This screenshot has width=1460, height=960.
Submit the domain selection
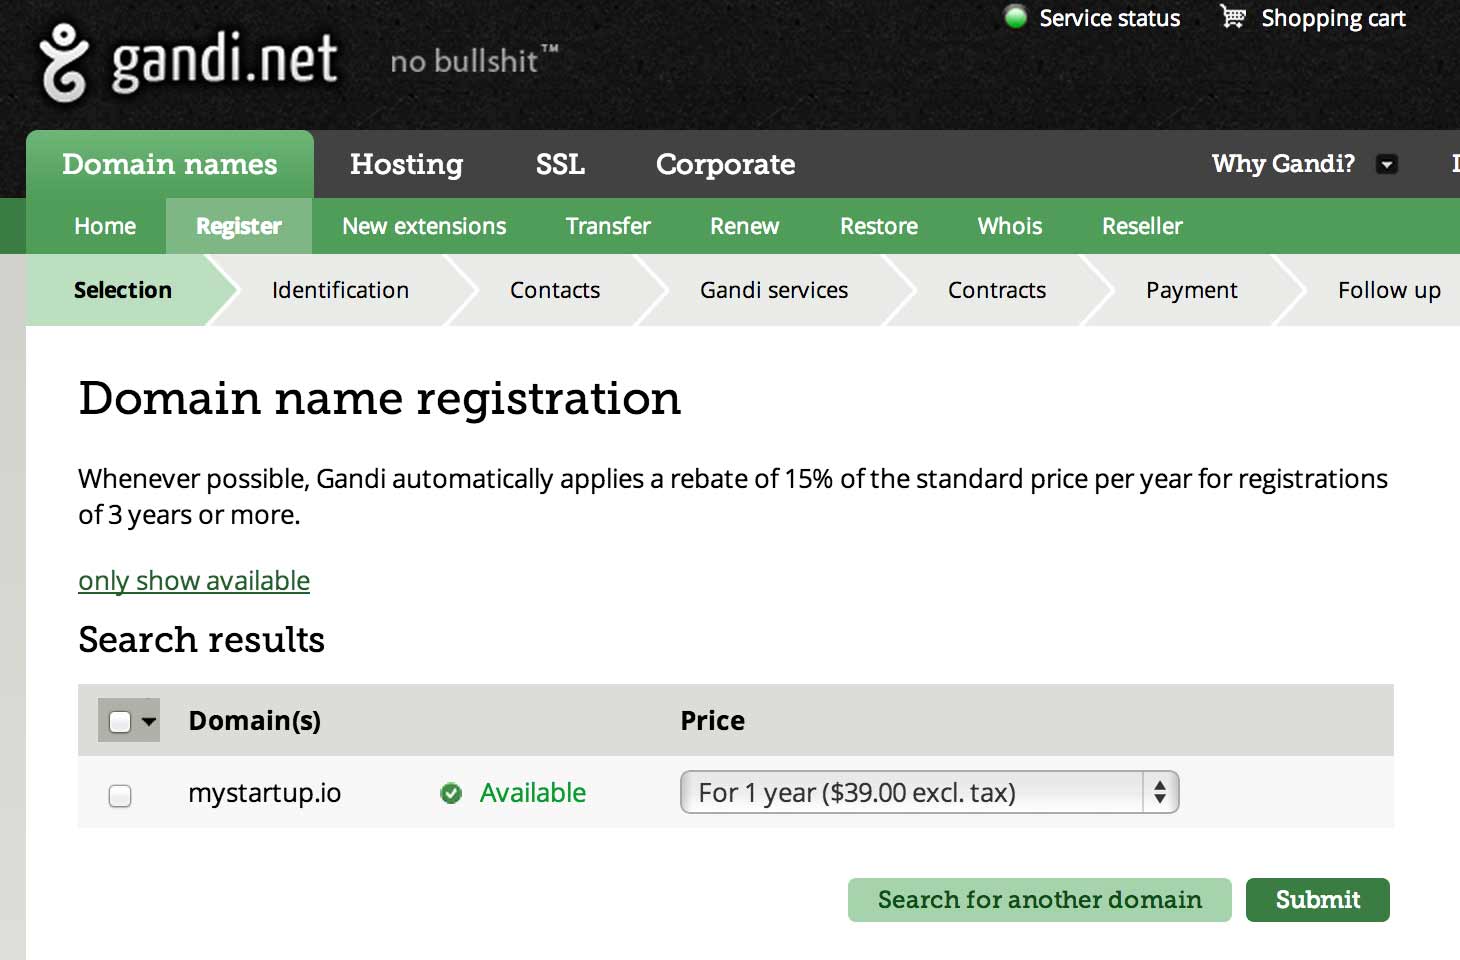pyautogui.click(x=1318, y=900)
